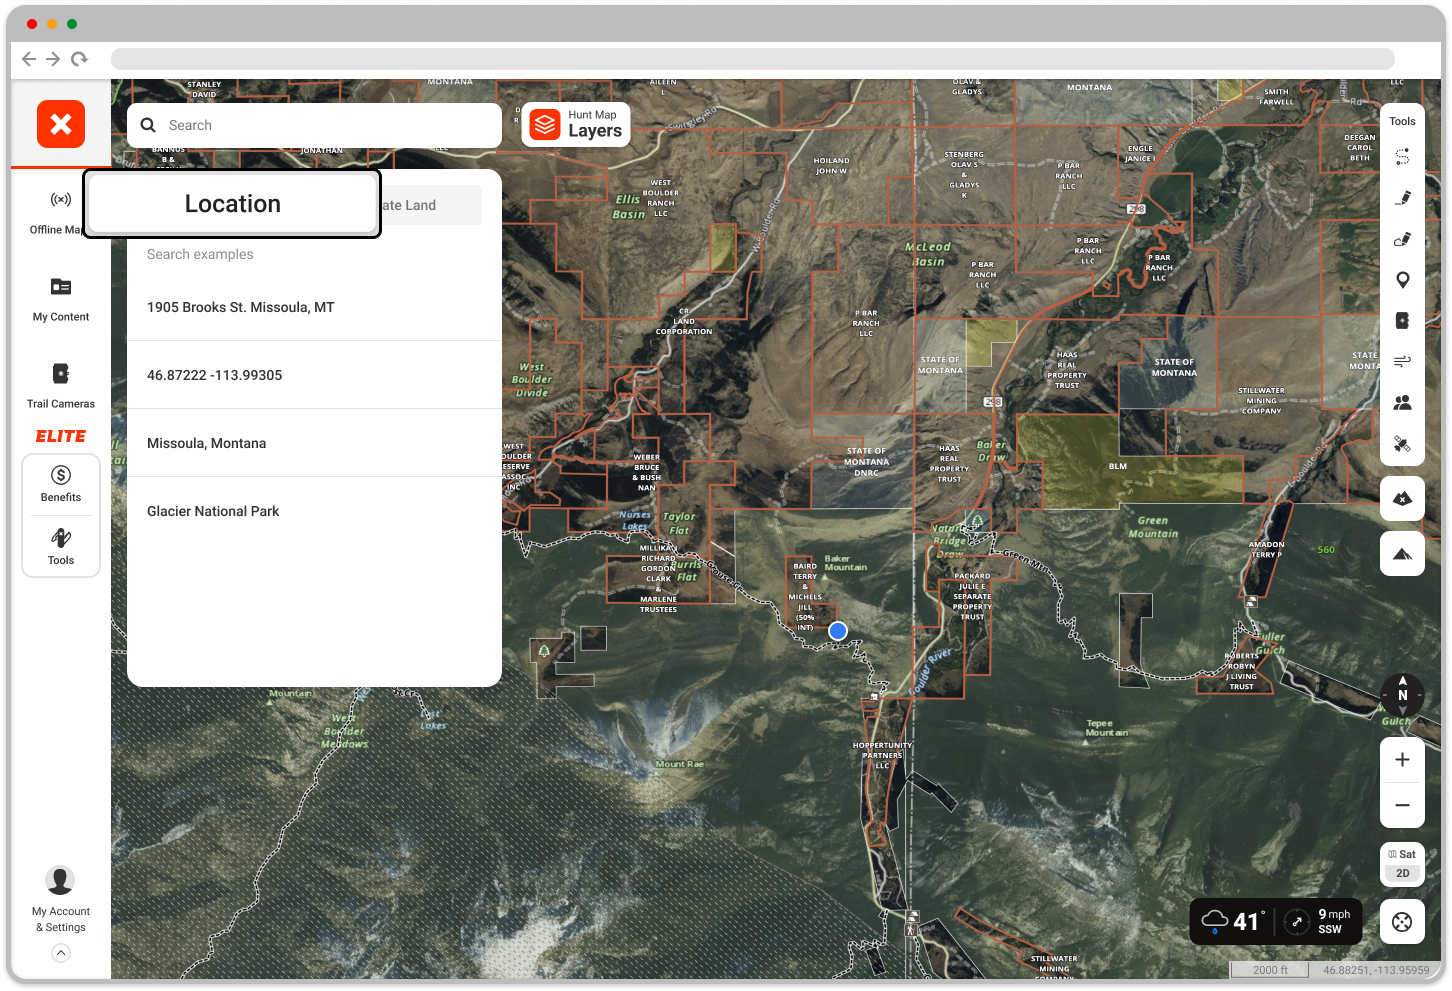Click the wind direction compass indicator

pyautogui.click(x=1297, y=922)
